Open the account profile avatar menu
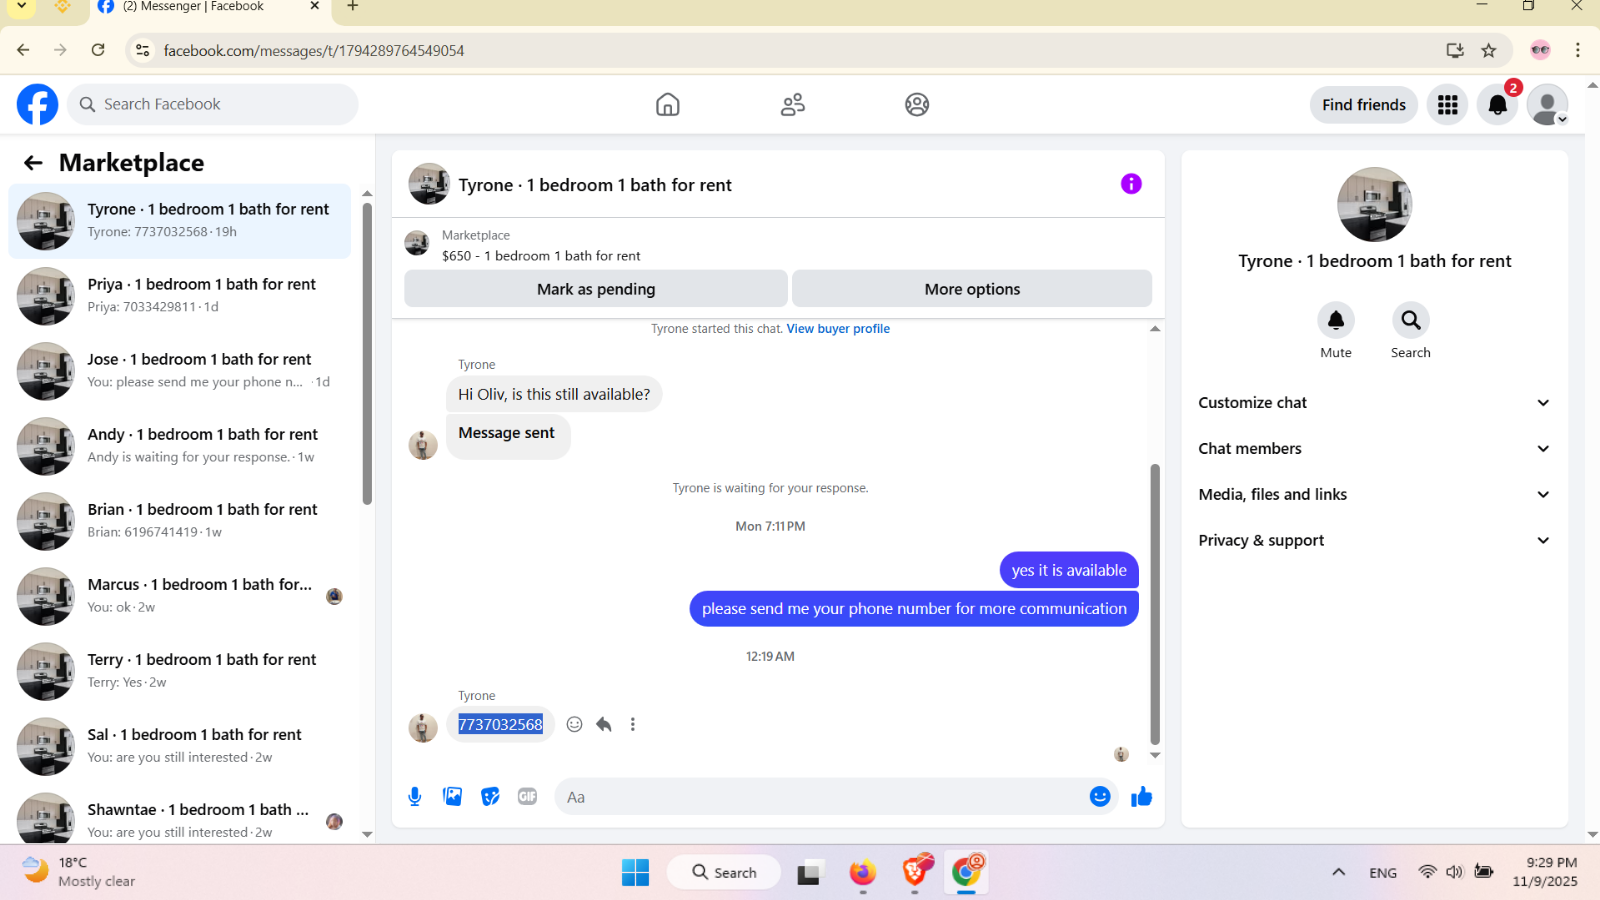1600x900 pixels. tap(1548, 105)
